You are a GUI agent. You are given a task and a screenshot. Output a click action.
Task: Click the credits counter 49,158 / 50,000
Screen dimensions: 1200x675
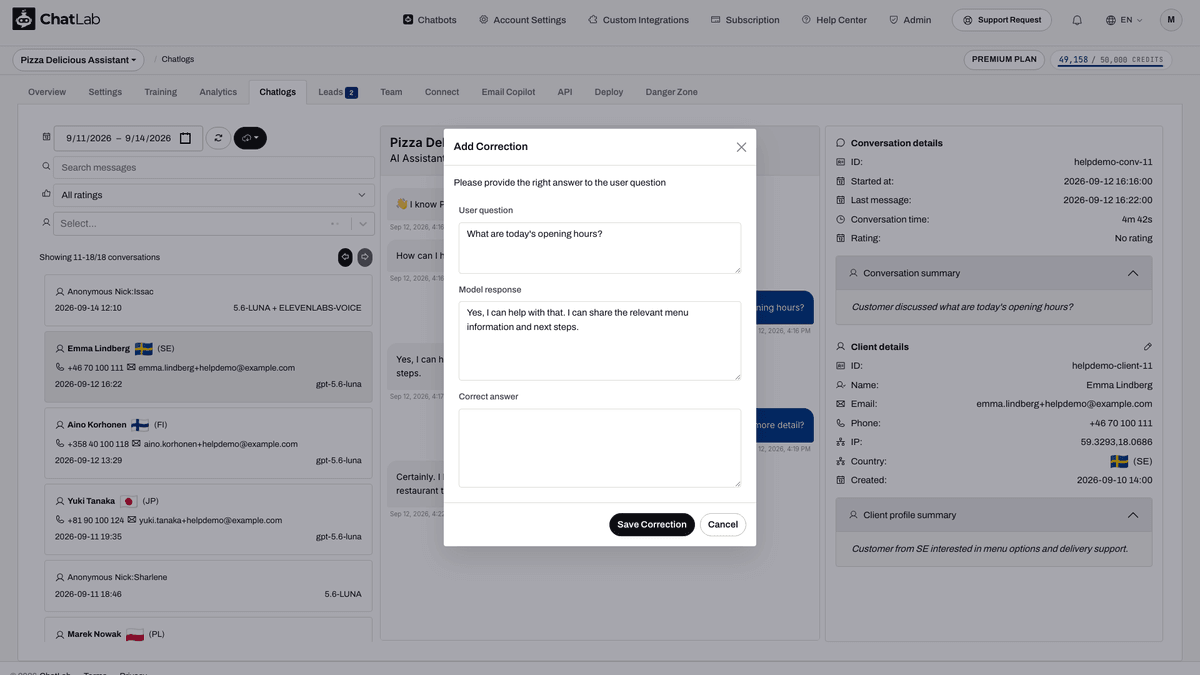coord(1110,60)
